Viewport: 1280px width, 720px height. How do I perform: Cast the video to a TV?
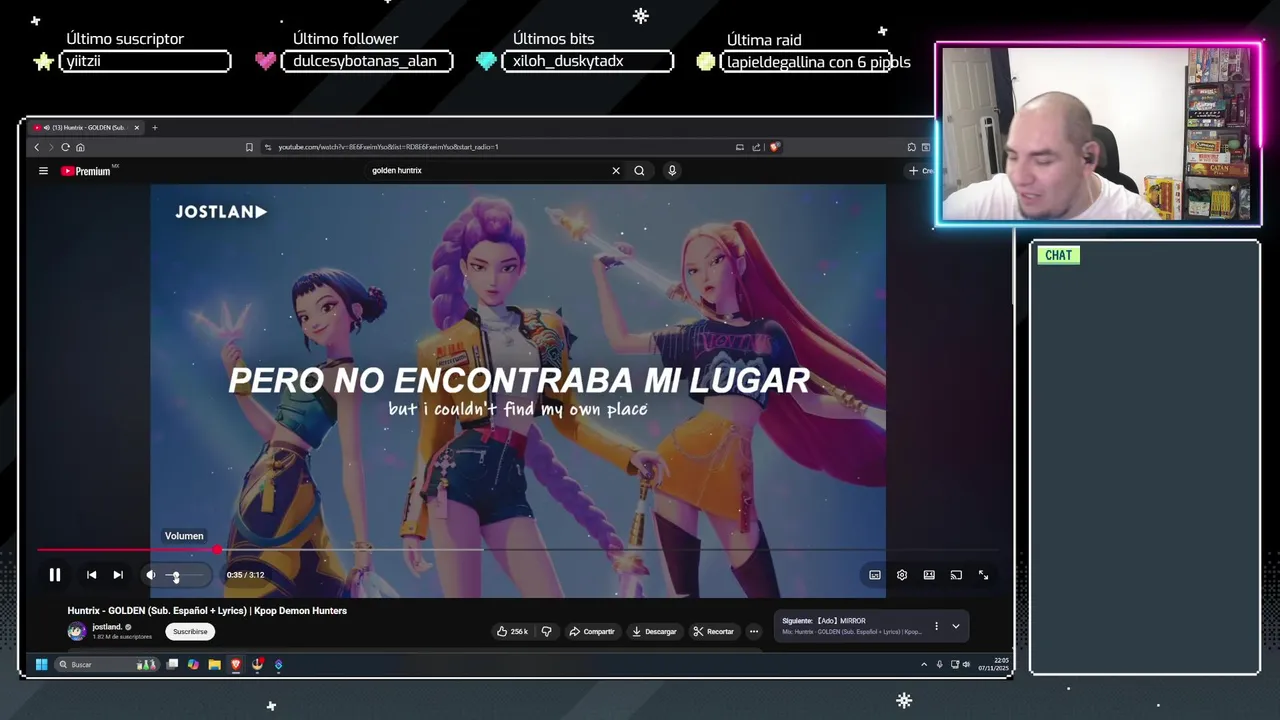pos(956,575)
